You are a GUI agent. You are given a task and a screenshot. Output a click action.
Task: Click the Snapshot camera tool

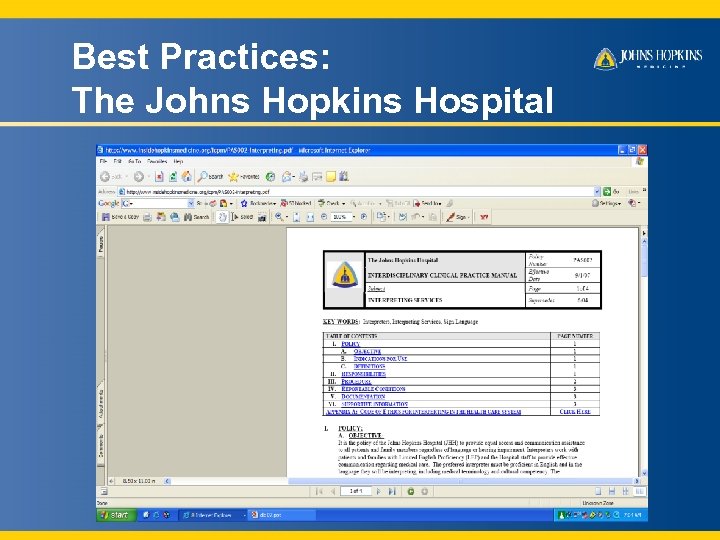[262, 217]
